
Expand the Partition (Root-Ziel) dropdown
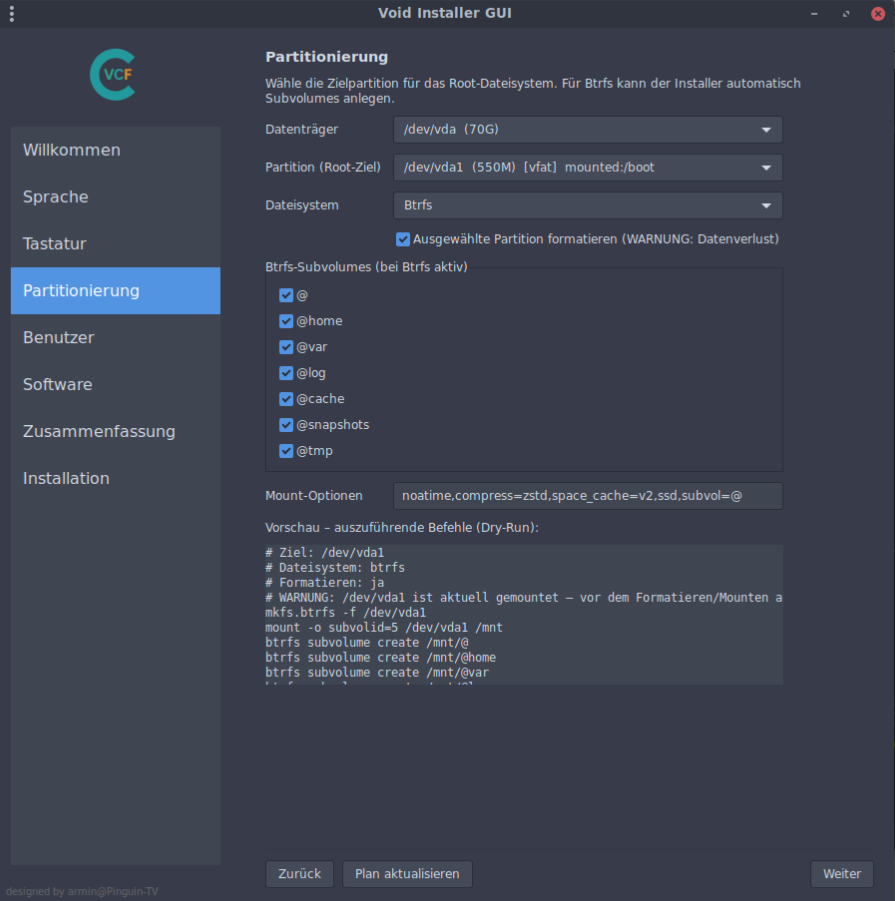587,167
